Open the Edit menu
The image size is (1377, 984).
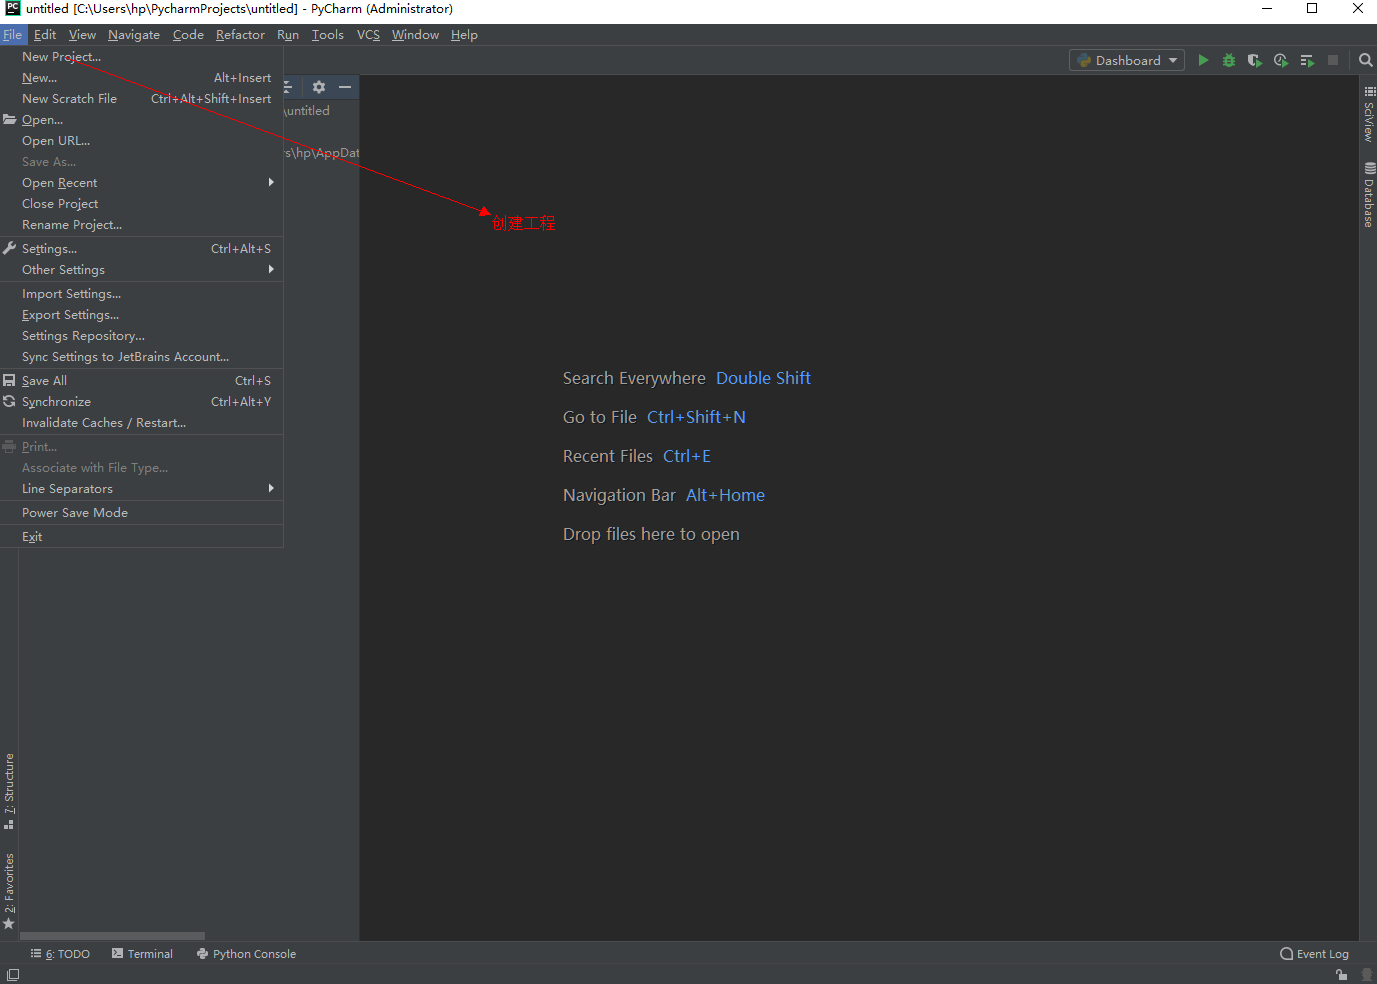(x=45, y=35)
